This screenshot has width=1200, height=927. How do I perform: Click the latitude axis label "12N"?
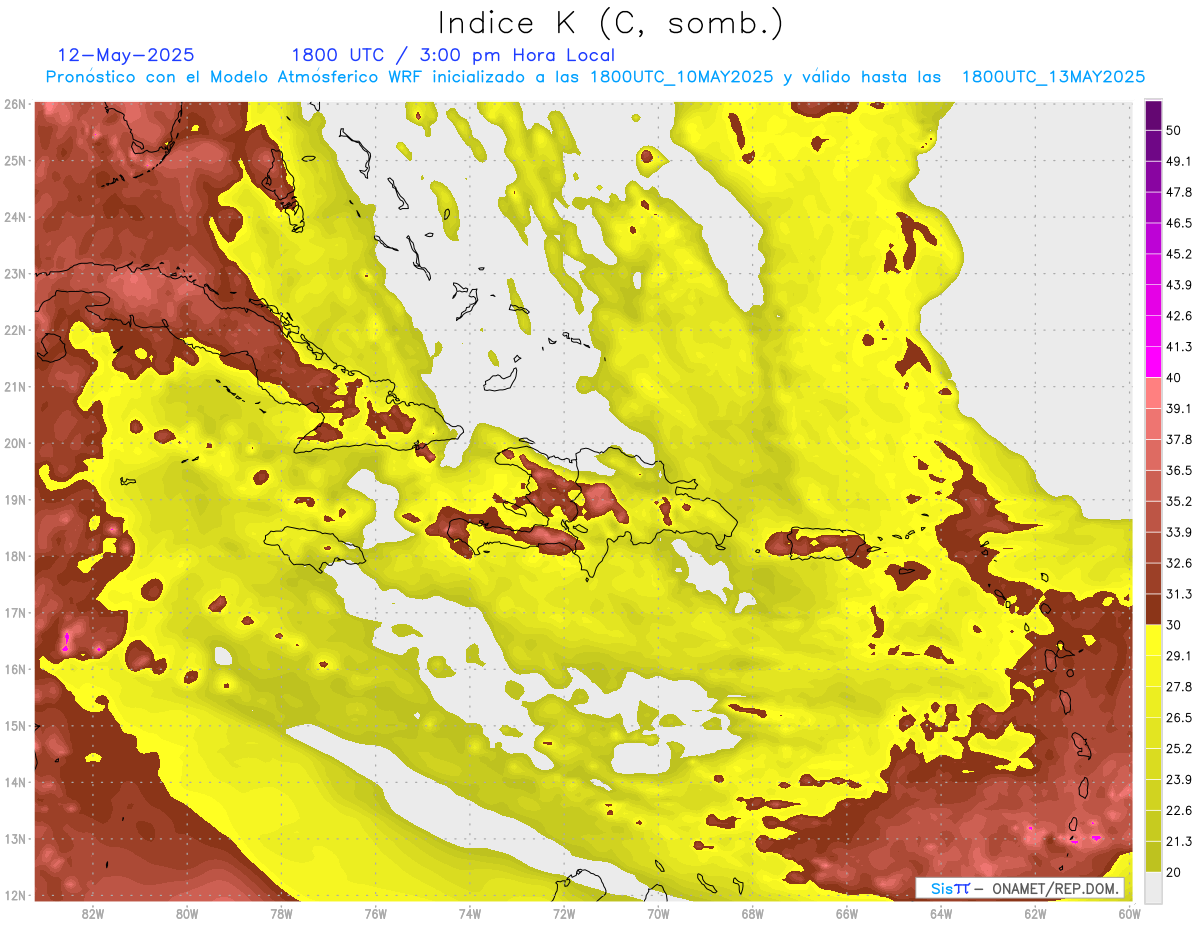15,895
